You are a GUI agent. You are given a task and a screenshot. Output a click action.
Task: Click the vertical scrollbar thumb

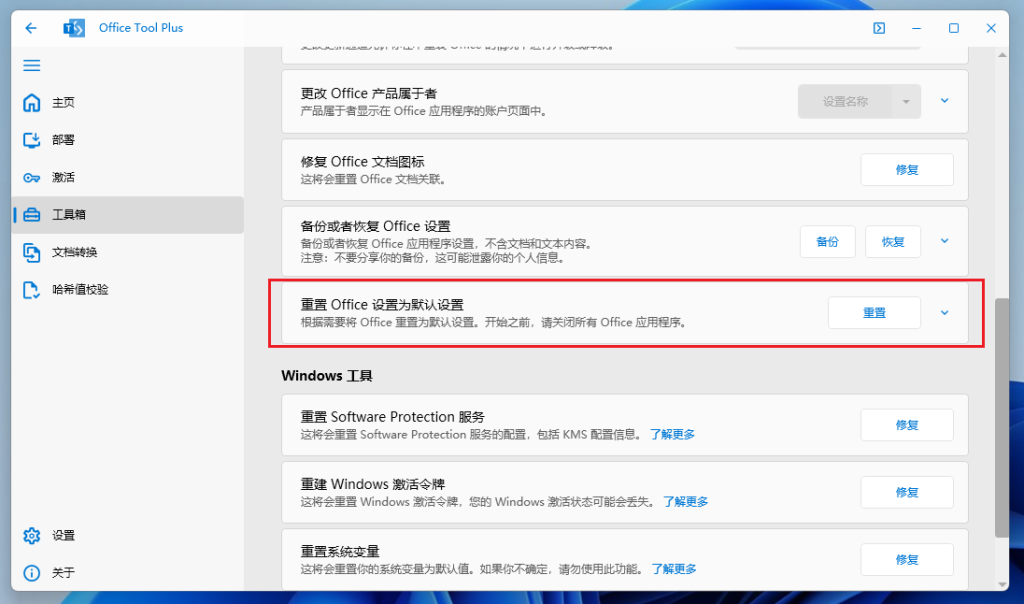pos(1002,418)
